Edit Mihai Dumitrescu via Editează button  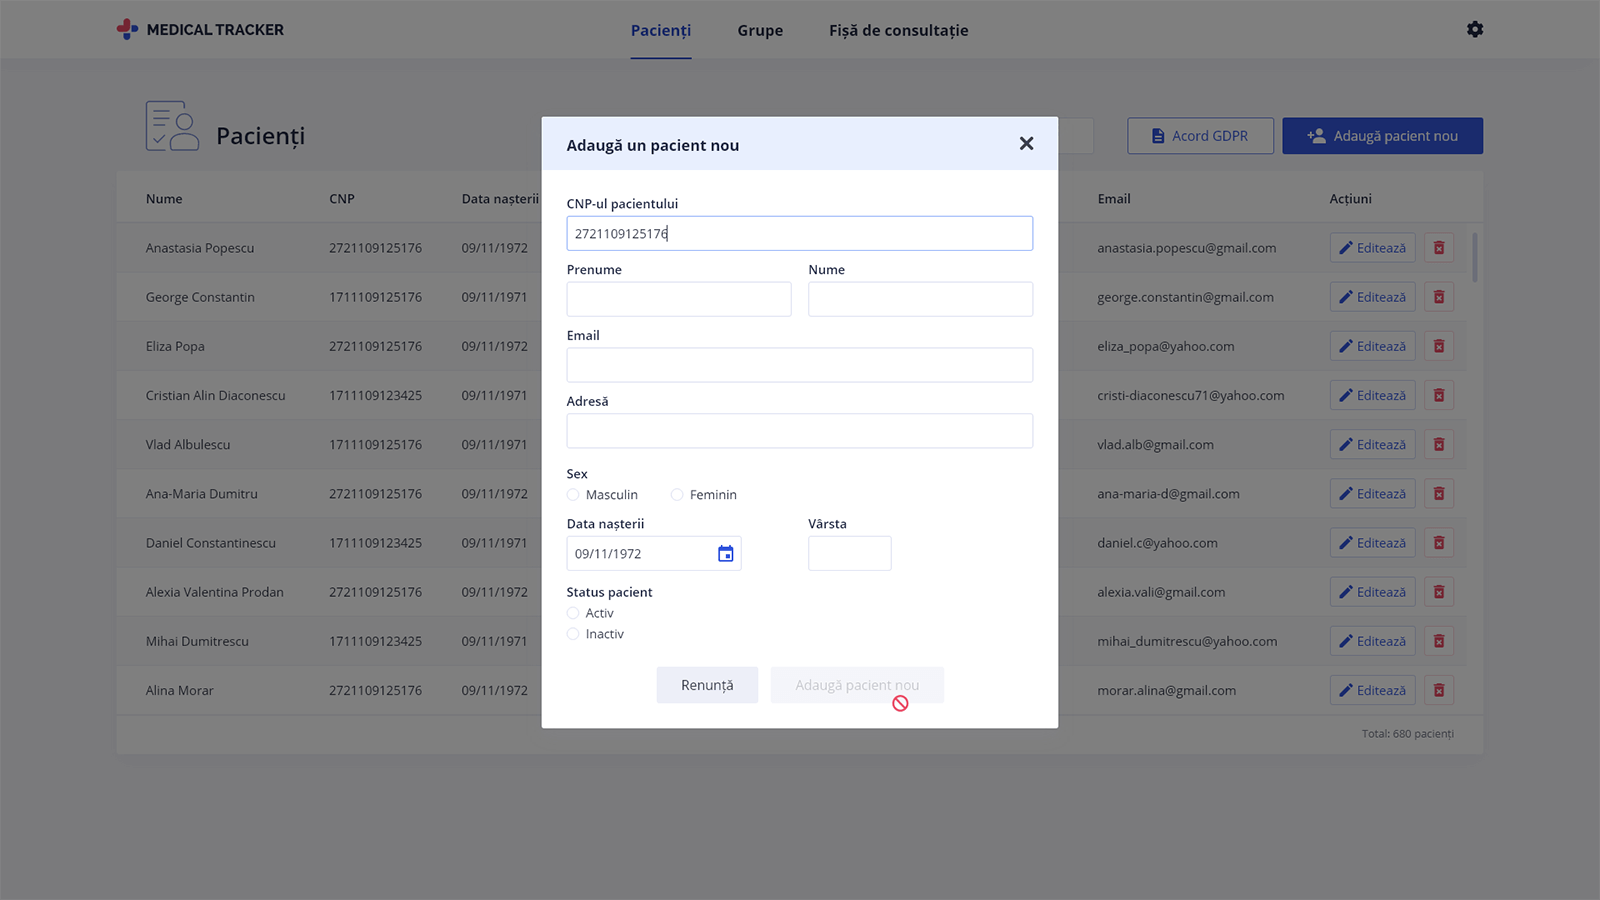tap(1372, 641)
